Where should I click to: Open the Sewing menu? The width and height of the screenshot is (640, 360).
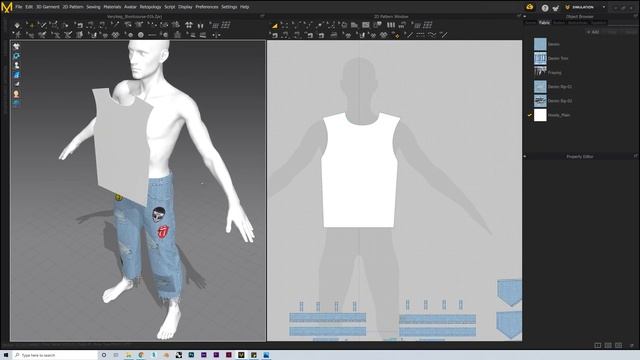pyautogui.click(x=93, y=7)
